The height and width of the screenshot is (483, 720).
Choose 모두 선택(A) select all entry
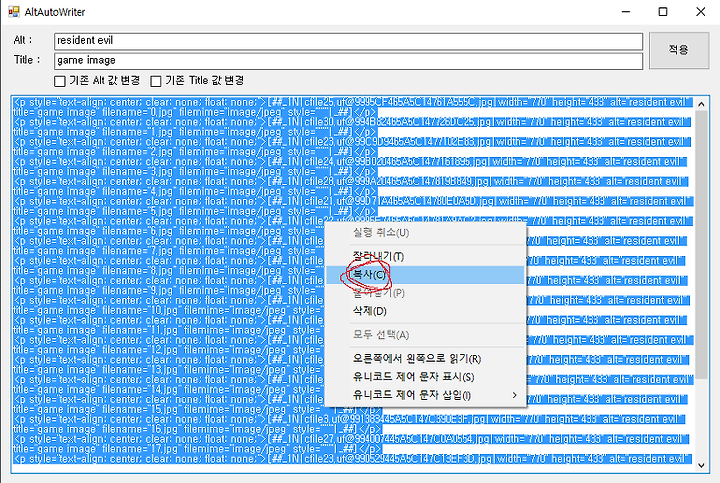click(x=425, y=335)
